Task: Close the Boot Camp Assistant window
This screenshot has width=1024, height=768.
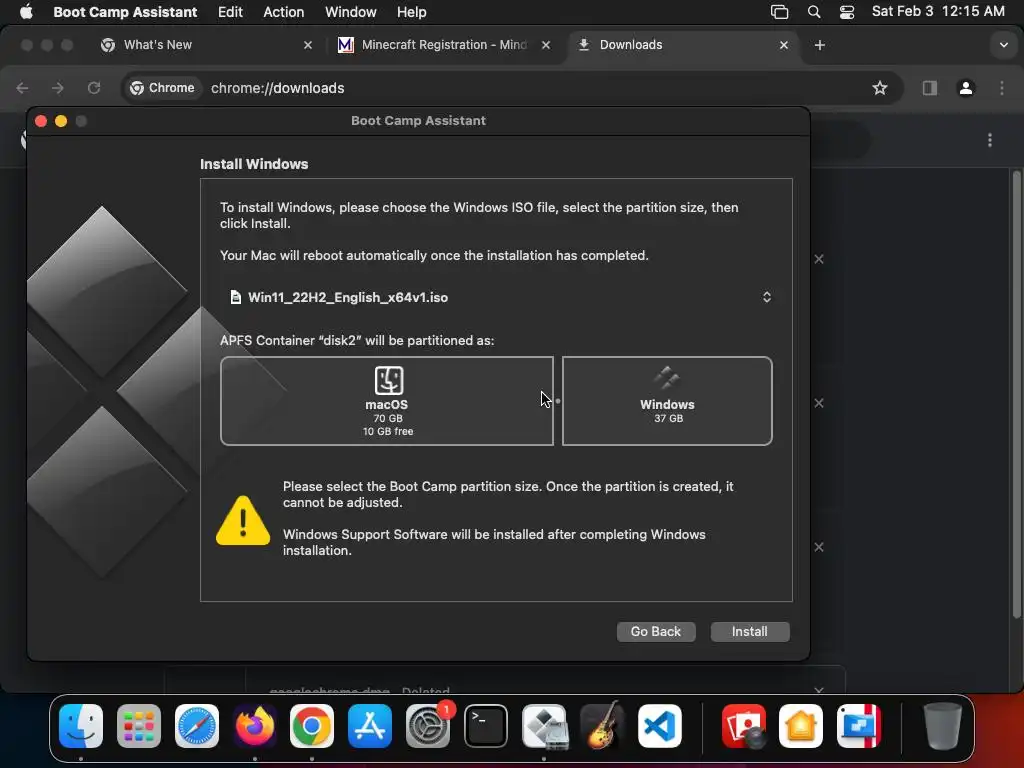Action: [x=40, y=121]
